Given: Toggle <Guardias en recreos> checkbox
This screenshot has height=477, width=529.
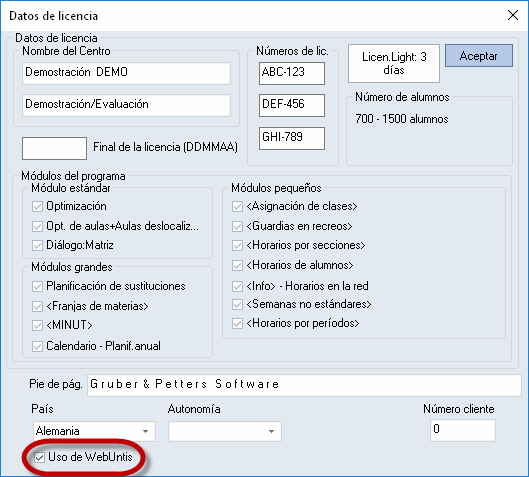Looking at the screenshot, I should [x=237, y=226].
